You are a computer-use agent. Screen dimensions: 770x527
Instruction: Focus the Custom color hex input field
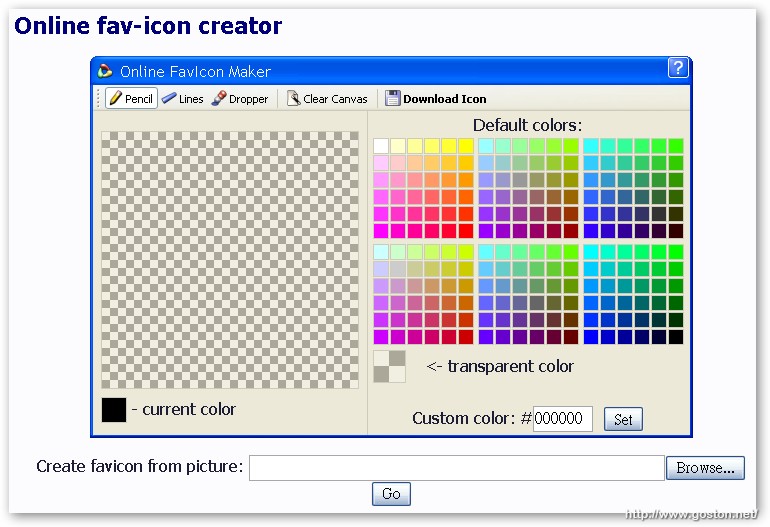pos(563,419)
